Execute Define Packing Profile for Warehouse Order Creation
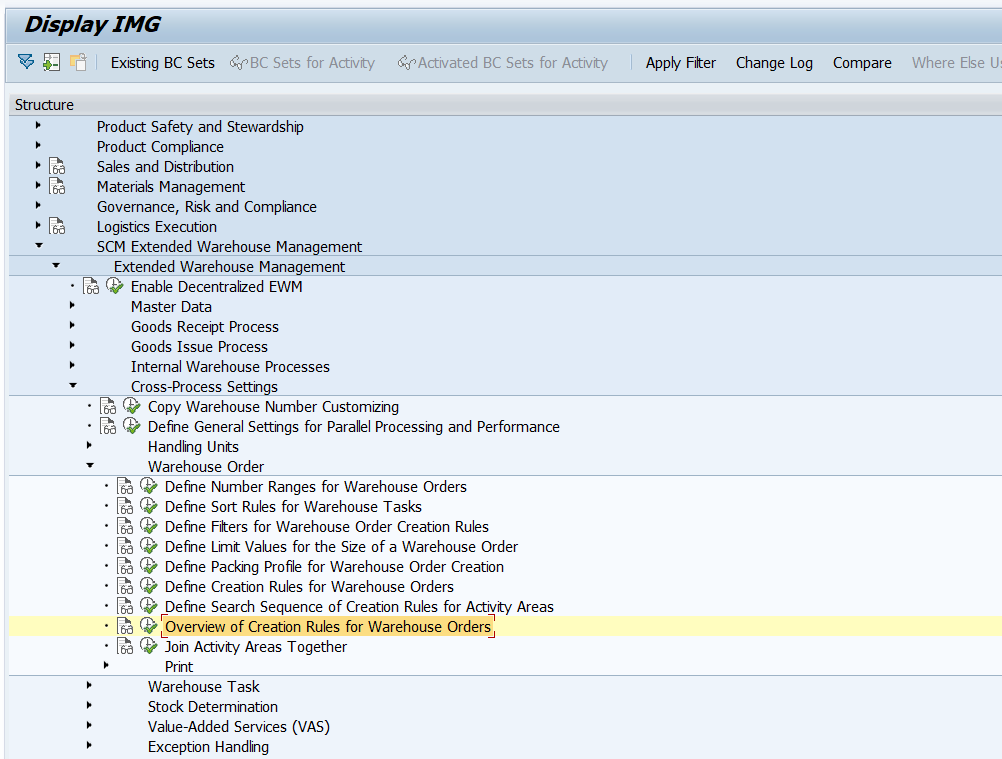The height and width of the screenshot is (759, 1002). [x=149, y=566]
